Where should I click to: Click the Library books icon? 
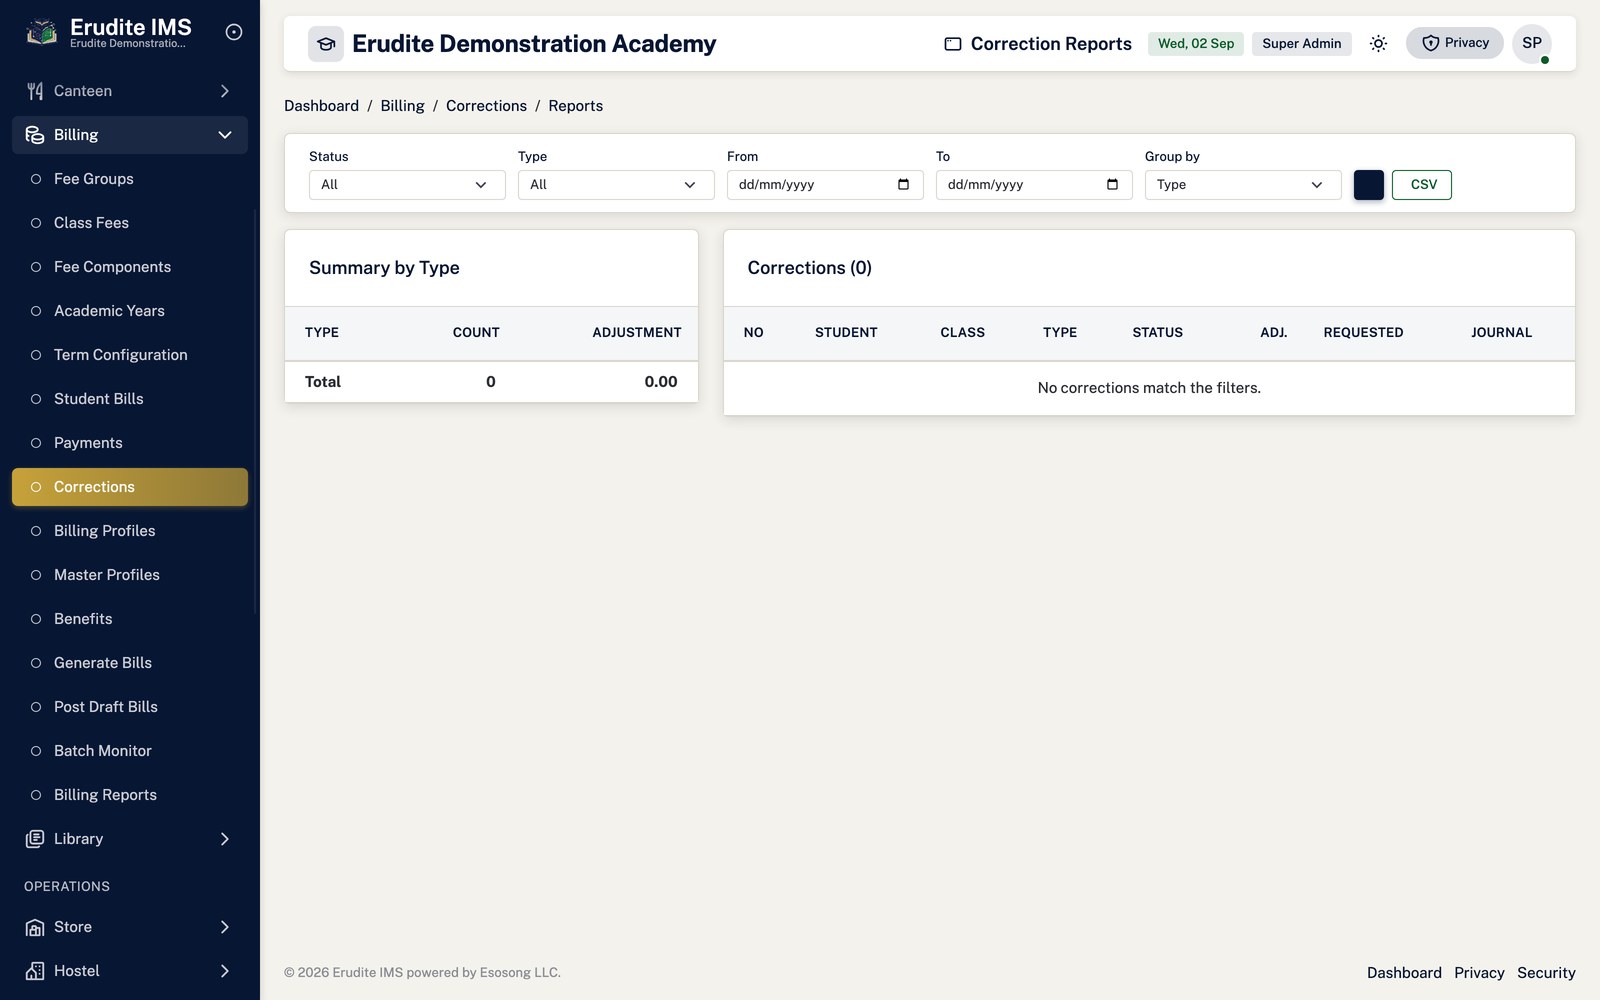click(x=35, y=839)
